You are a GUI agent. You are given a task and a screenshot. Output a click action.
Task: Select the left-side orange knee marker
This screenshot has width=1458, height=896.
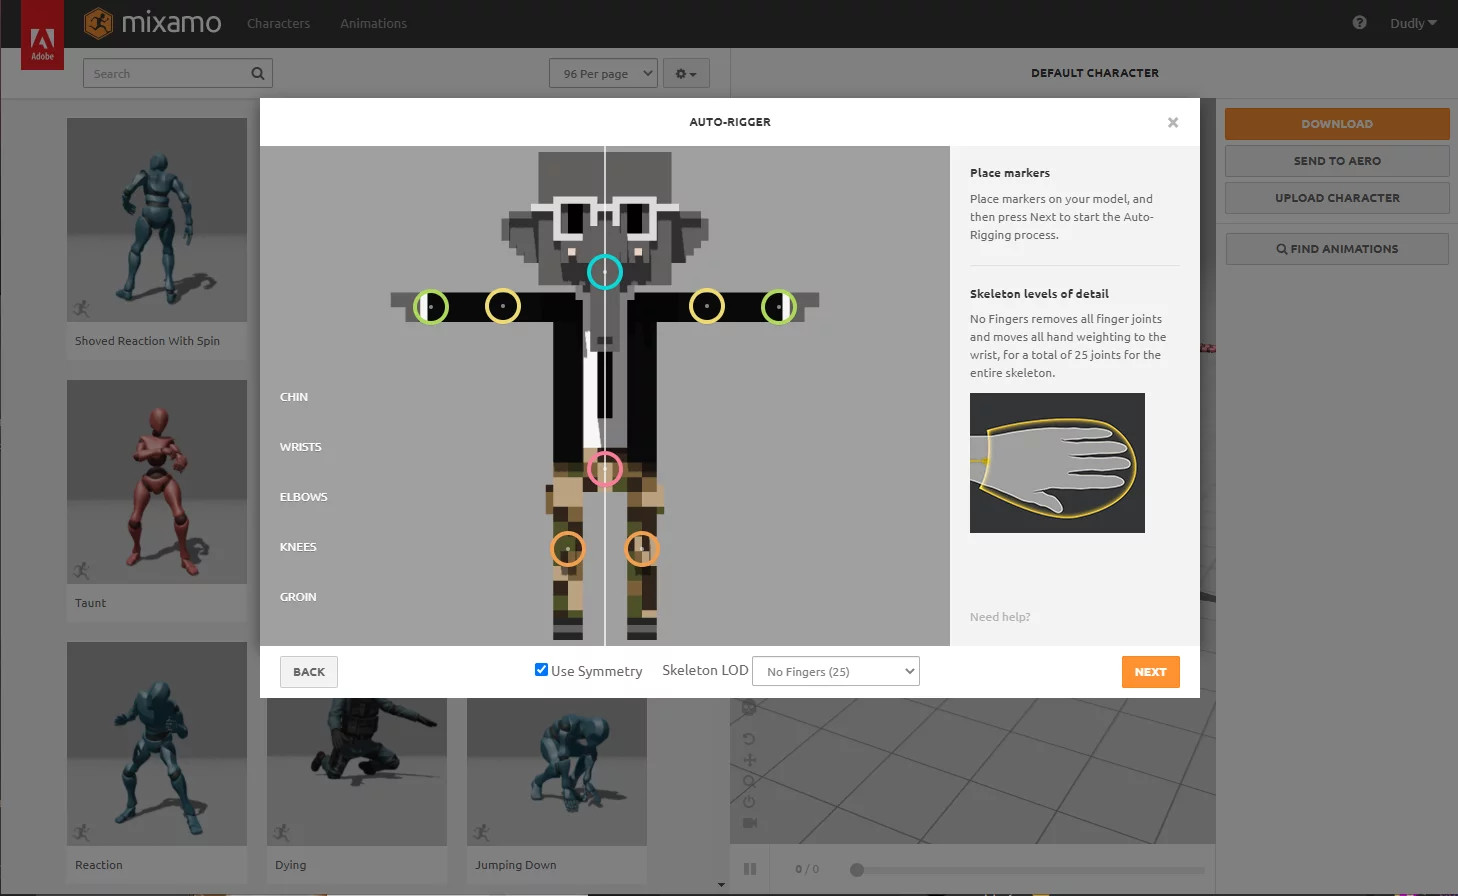tap(568, 549)
